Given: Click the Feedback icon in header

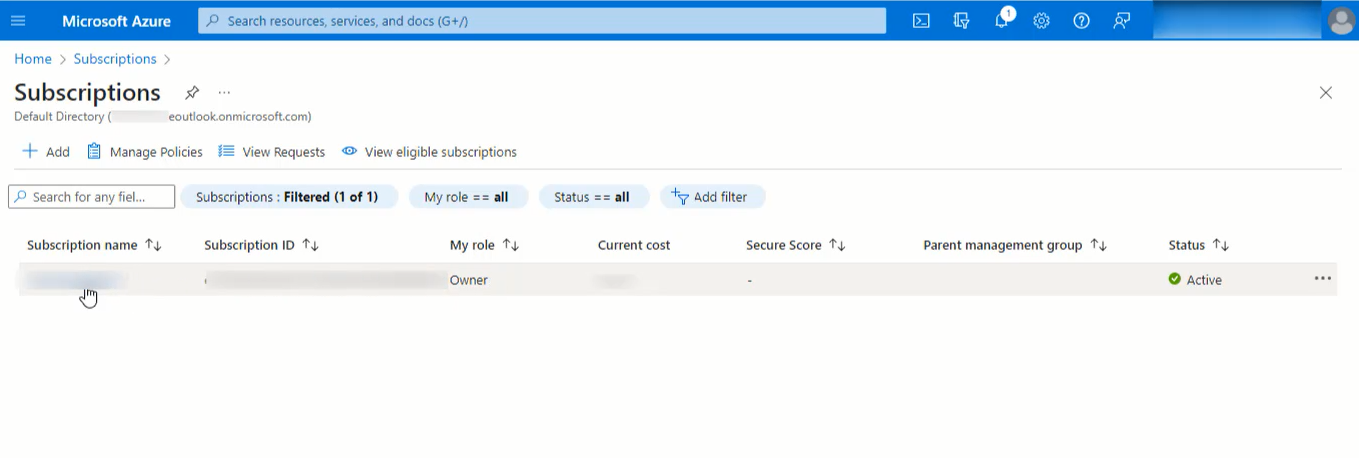Looking at the screenshot, I should click(x=1121, y=21).
